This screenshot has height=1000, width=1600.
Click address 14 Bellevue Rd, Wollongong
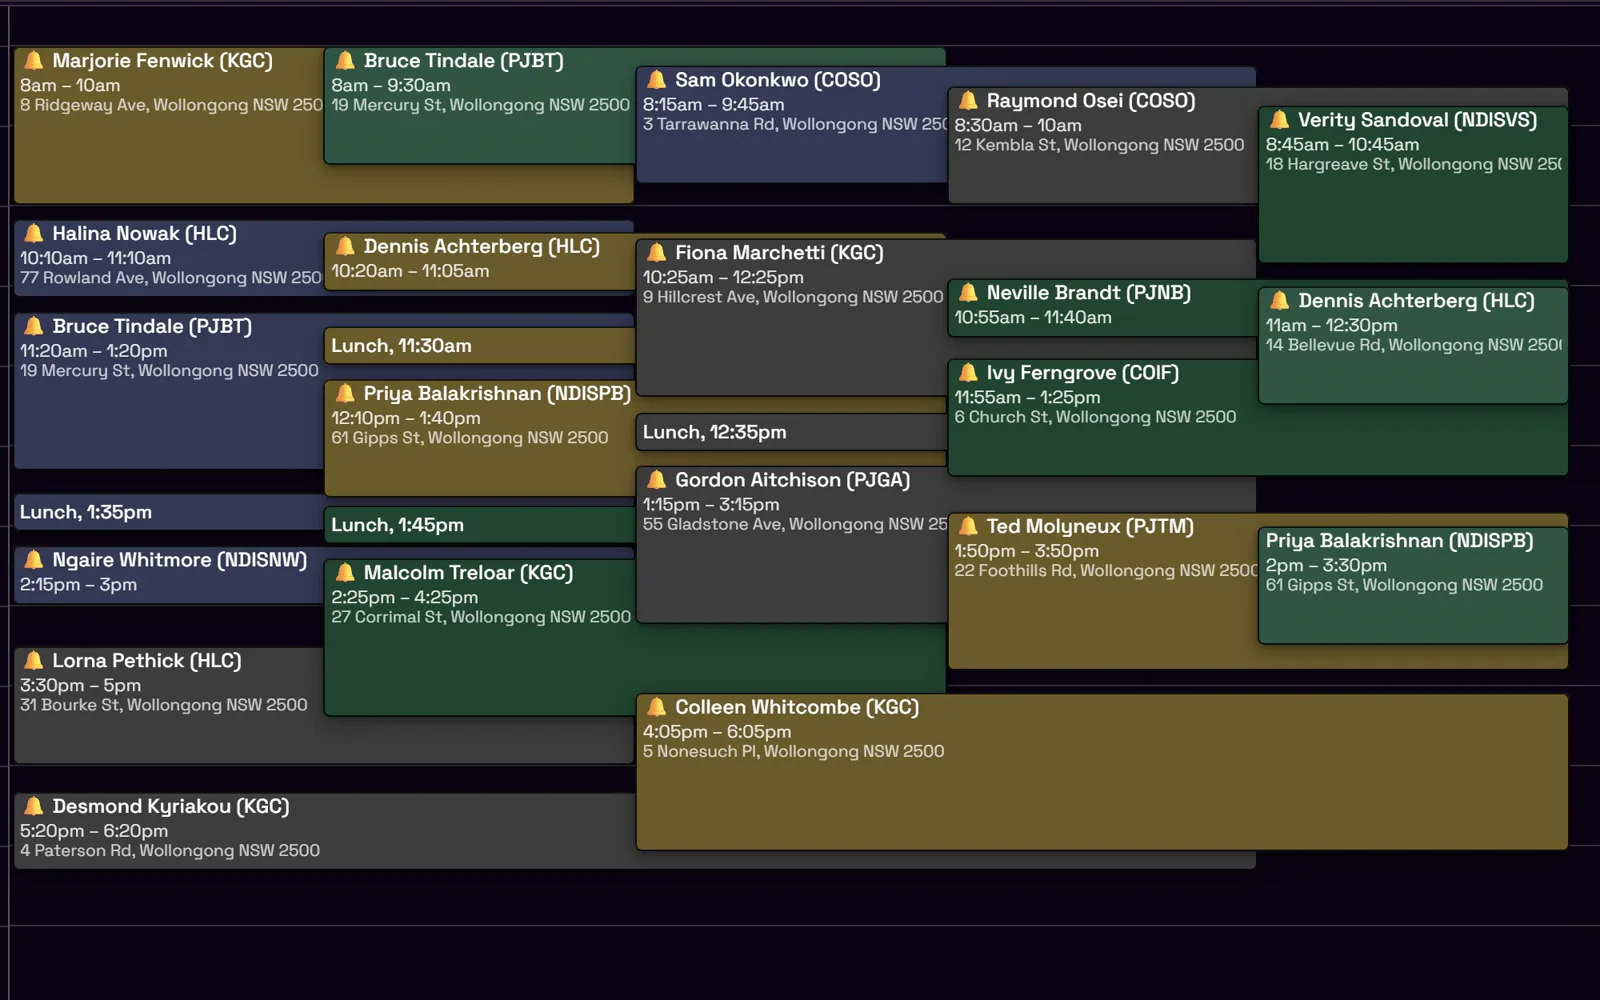click(1413, 345)
